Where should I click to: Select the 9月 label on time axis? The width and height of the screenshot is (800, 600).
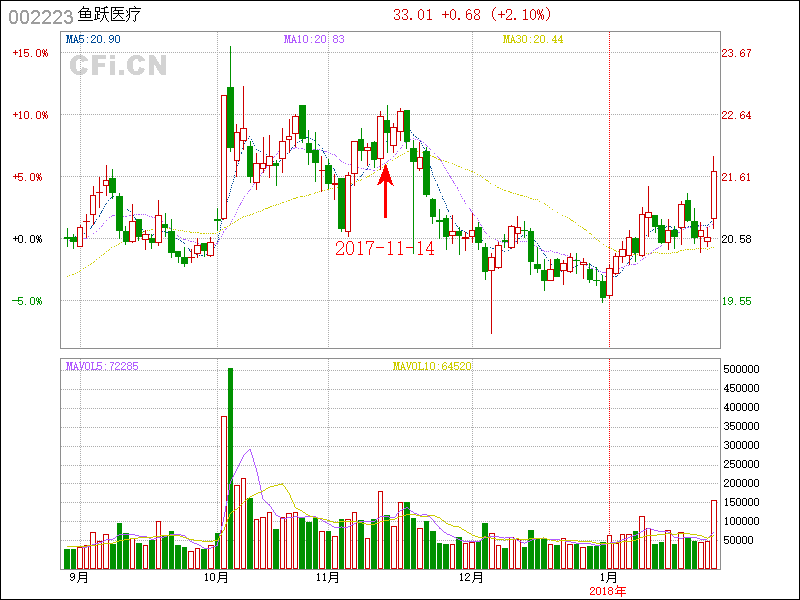(78, 578)
